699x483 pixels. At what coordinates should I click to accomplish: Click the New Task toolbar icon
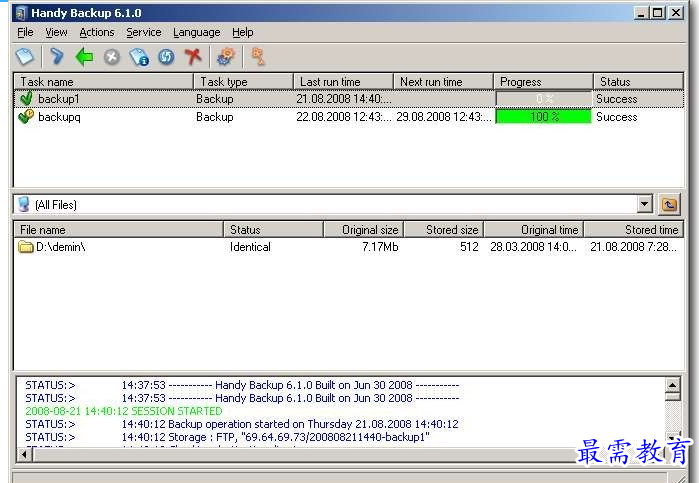25,57
